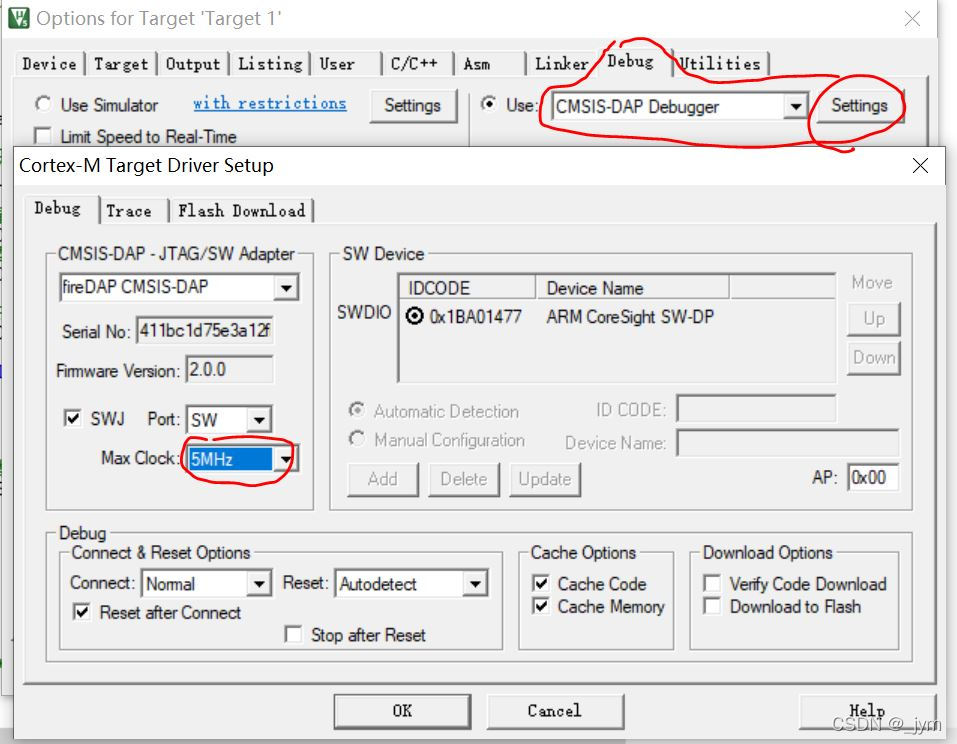This screenshot has width=957, height=744.
Task: Expand the CMSIS-DAP Debugger dropdown
Action: 795,107
